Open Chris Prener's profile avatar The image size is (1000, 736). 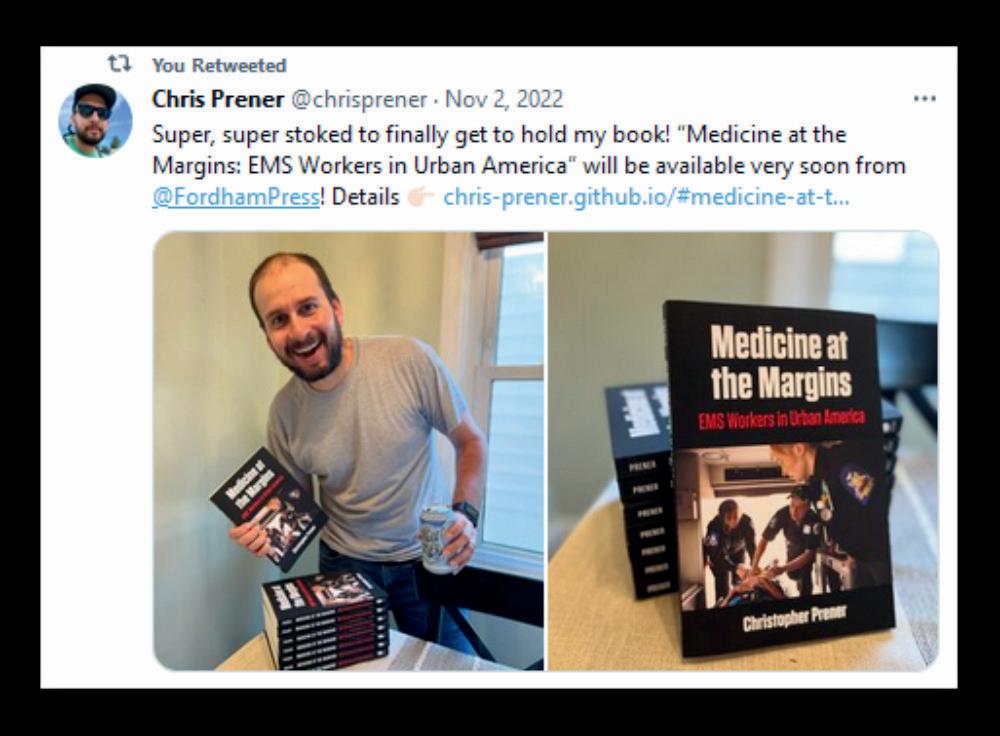pos(95,120)
